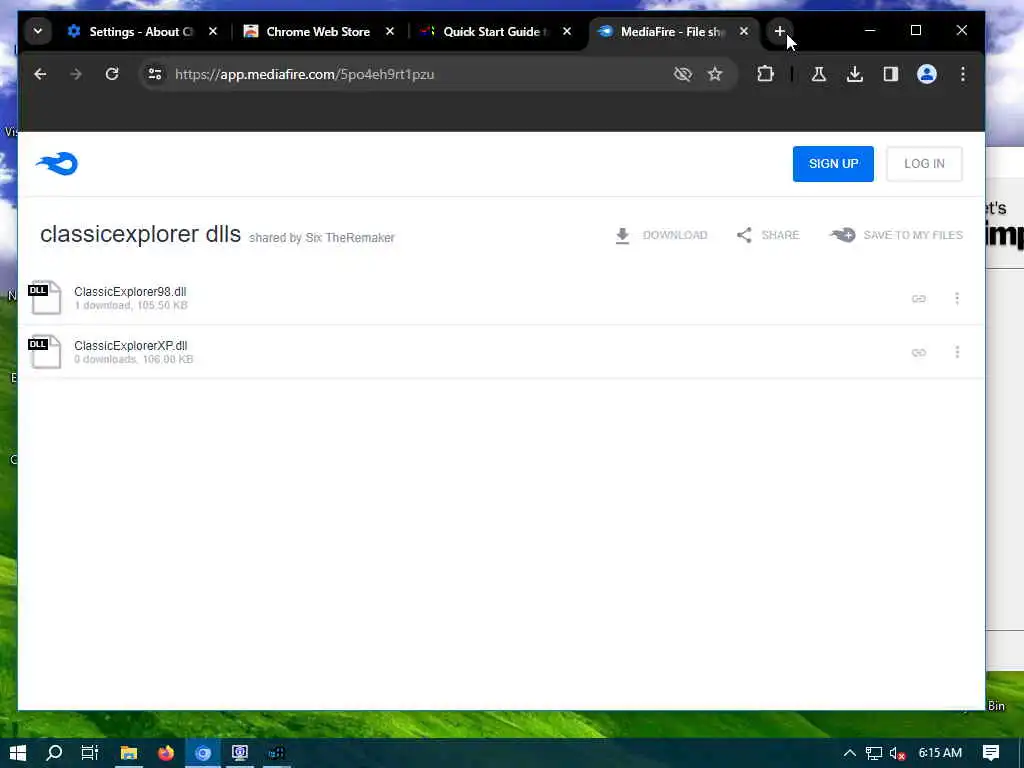The image size is (1024, 768).
Task: Click the LOG IN button
Action: point(924,164)
